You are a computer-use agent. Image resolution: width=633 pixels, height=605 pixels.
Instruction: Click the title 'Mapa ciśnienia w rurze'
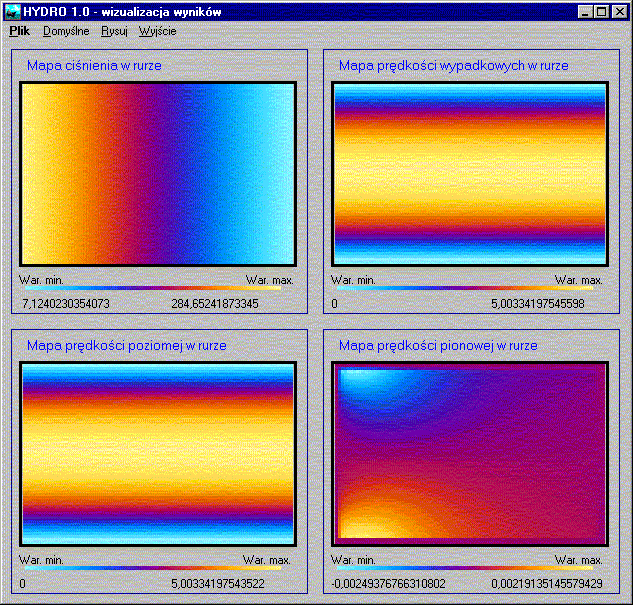pos(94,65)
